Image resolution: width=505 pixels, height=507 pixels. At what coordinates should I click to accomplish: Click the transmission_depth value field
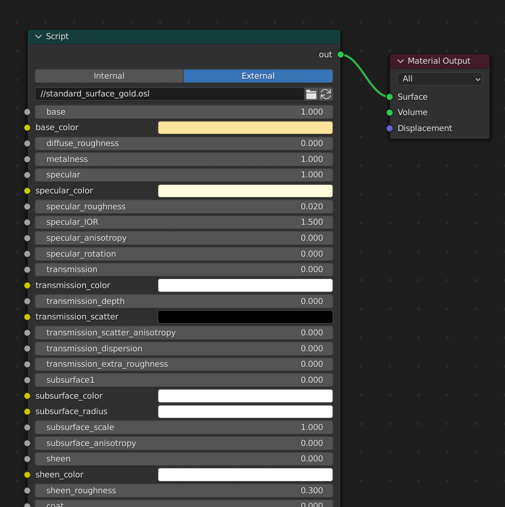point(184,301)
